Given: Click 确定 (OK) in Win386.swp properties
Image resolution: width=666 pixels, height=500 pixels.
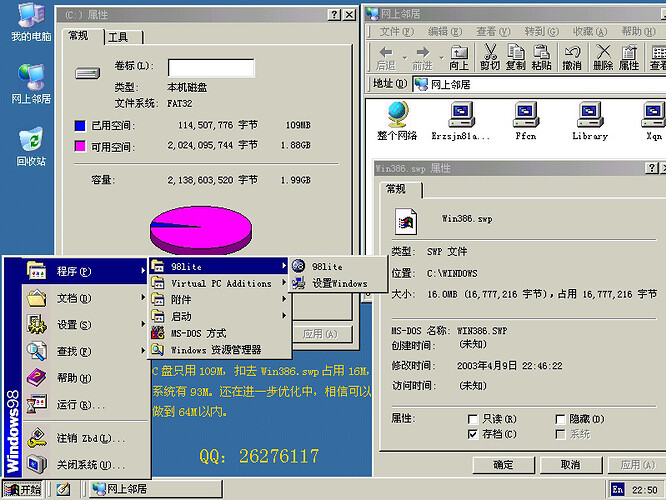Looking at the screenshot, I should 503,465.
